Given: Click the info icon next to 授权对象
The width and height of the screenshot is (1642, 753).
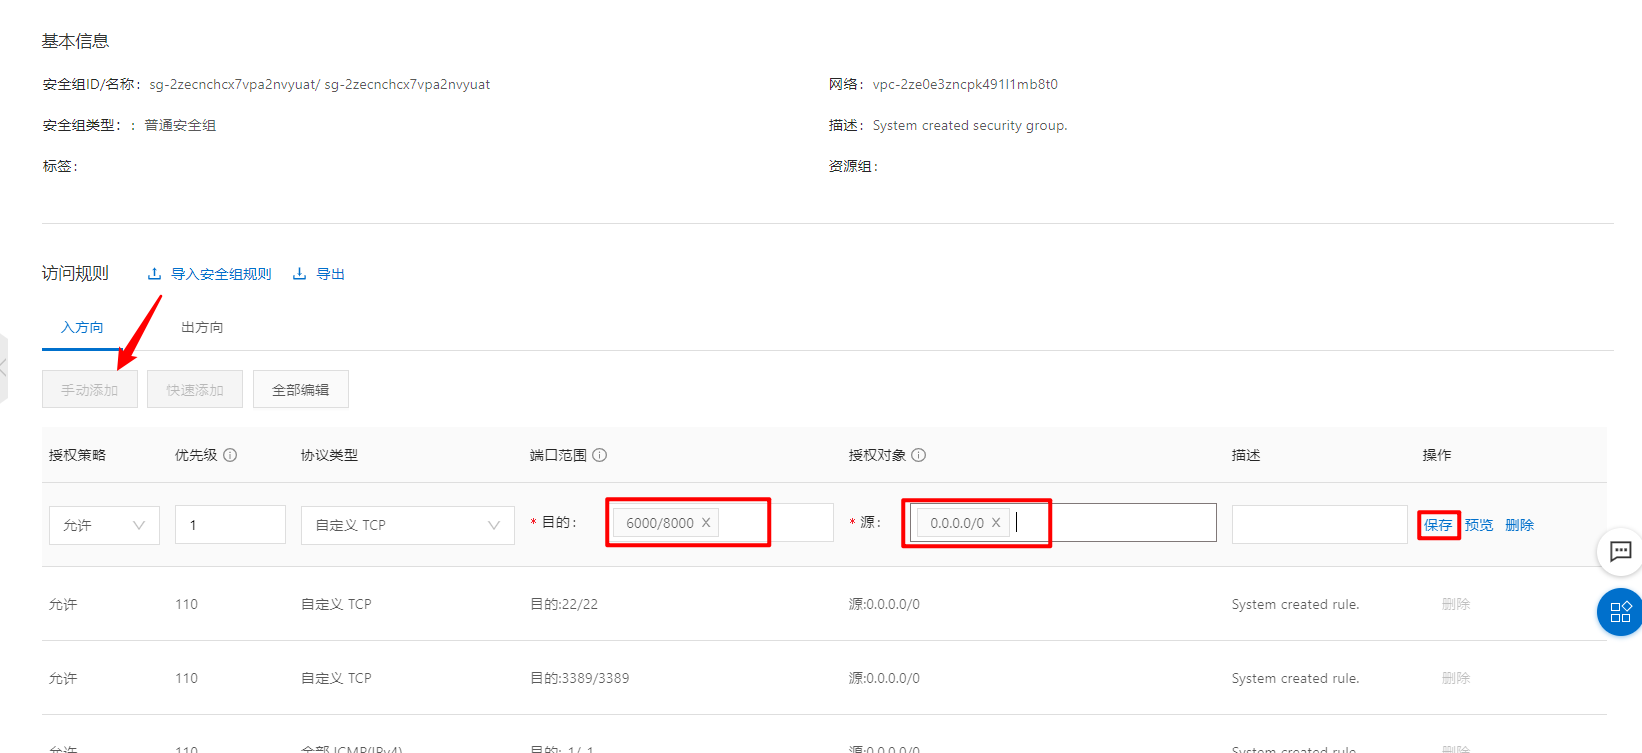Looking at the screenshot, I should point(919,455).
